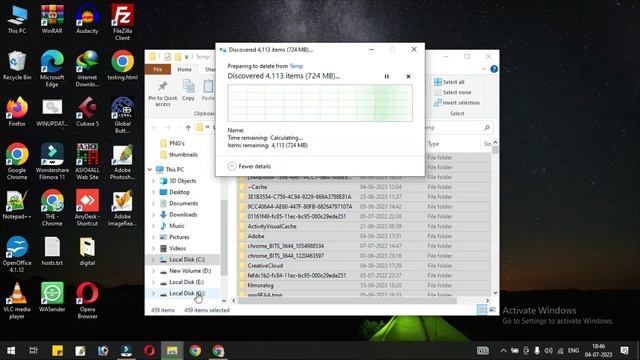Viewport: 640px width, 360px height.
Task: Select the ~Cache folder row
Action: [x=364, y=187]
